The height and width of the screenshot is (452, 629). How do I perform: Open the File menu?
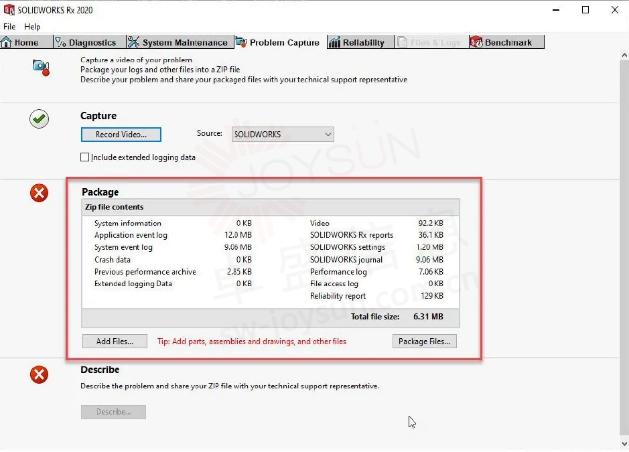point(9,26)
